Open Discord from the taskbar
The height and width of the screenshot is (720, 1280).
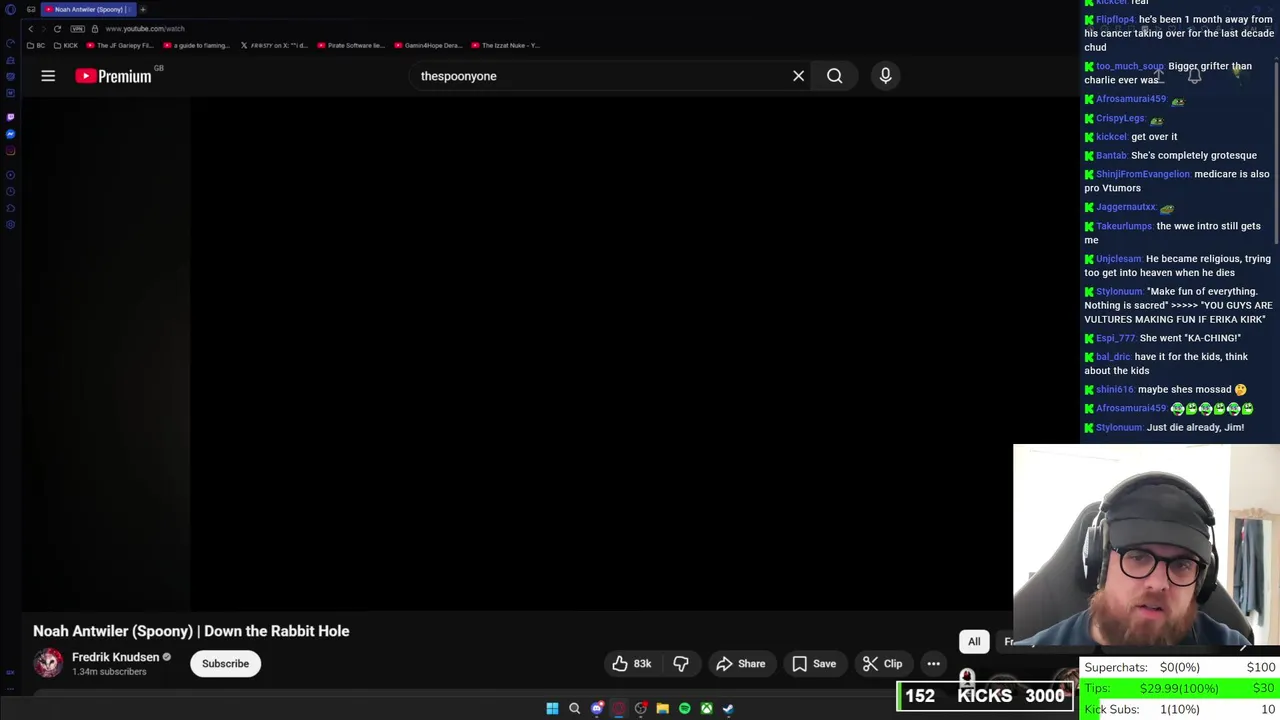pyautogui.click(x=597, y=709)
